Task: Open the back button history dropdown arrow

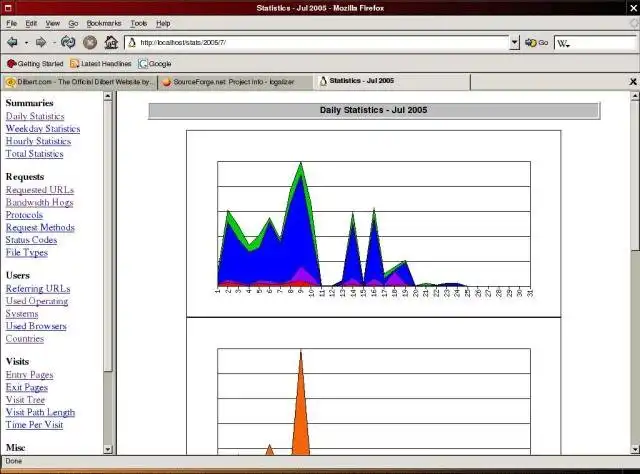Action: point(26,42)
